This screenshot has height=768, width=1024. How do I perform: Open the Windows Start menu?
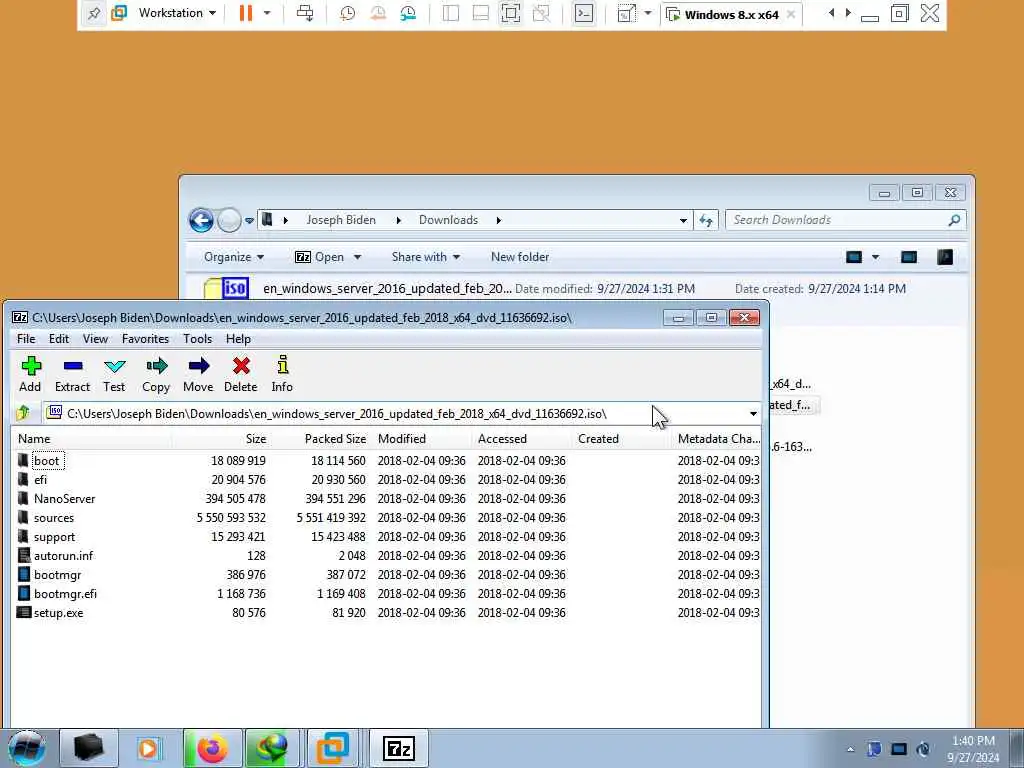pos(26,748)
